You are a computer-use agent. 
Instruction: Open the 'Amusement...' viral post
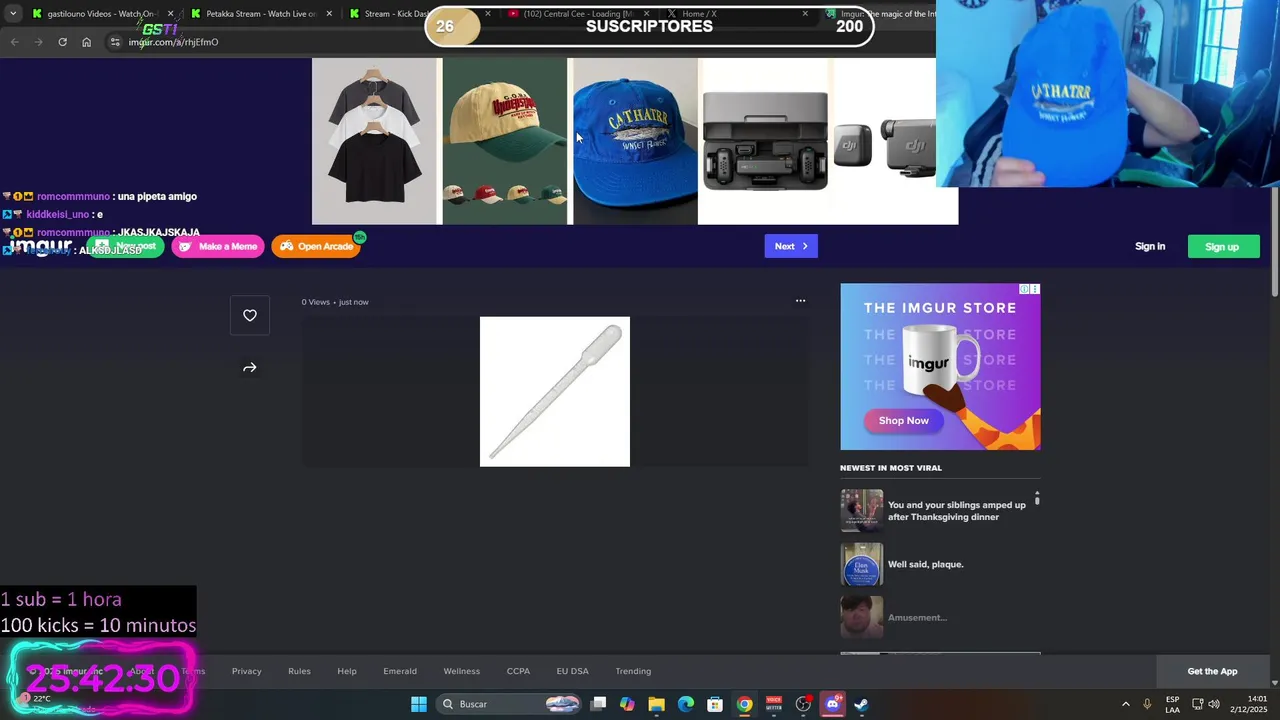pos(917,617)
